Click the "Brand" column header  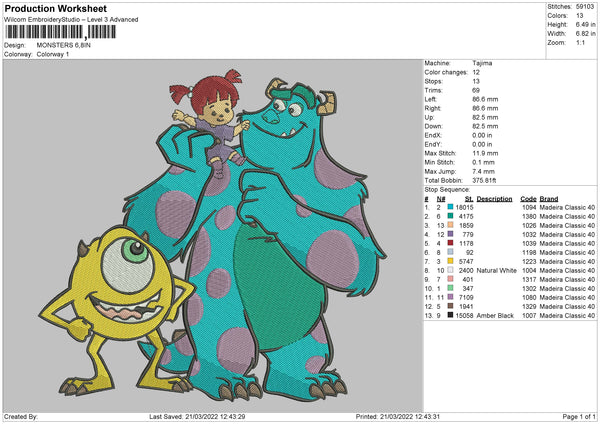[x=549, y=199]
